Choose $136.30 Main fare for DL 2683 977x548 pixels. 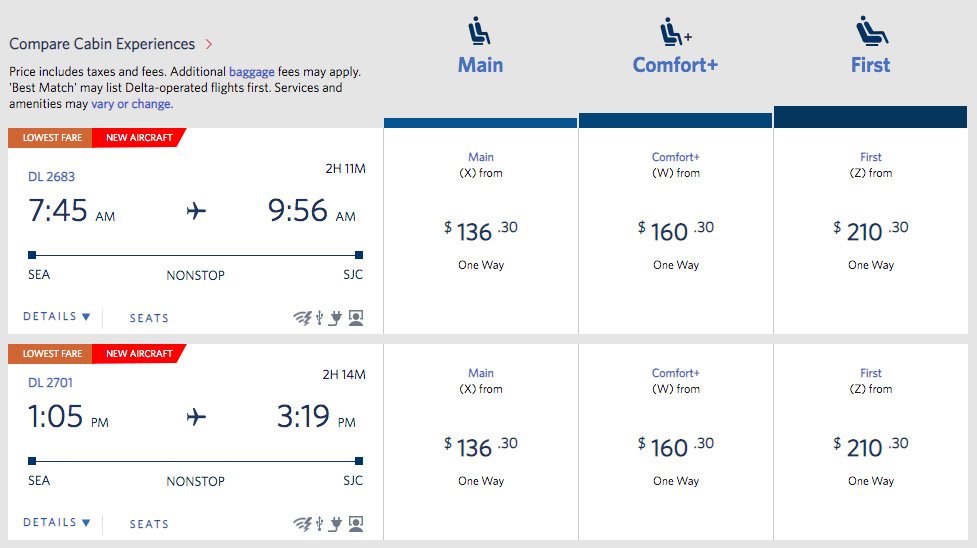[x=481, y=231]
